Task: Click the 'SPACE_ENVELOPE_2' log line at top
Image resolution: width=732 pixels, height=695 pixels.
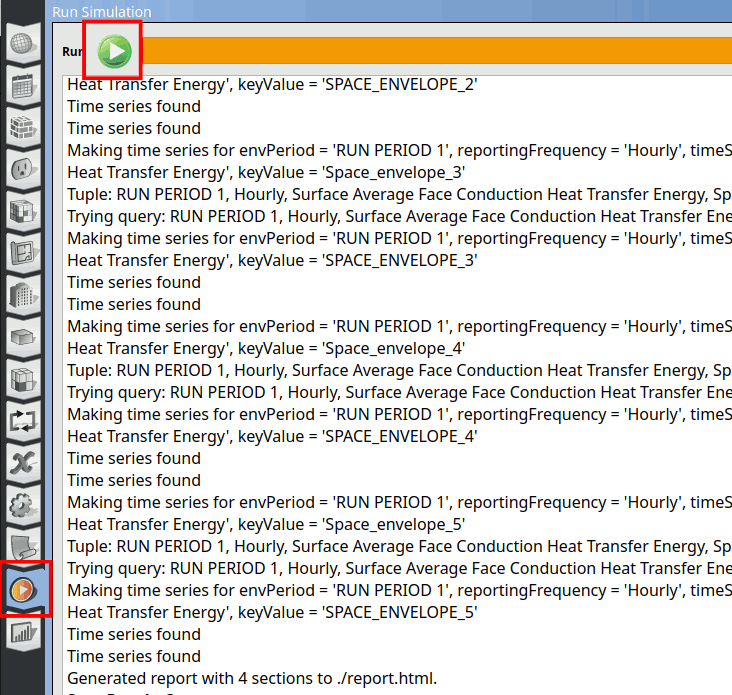Action: tap(272, 84)
